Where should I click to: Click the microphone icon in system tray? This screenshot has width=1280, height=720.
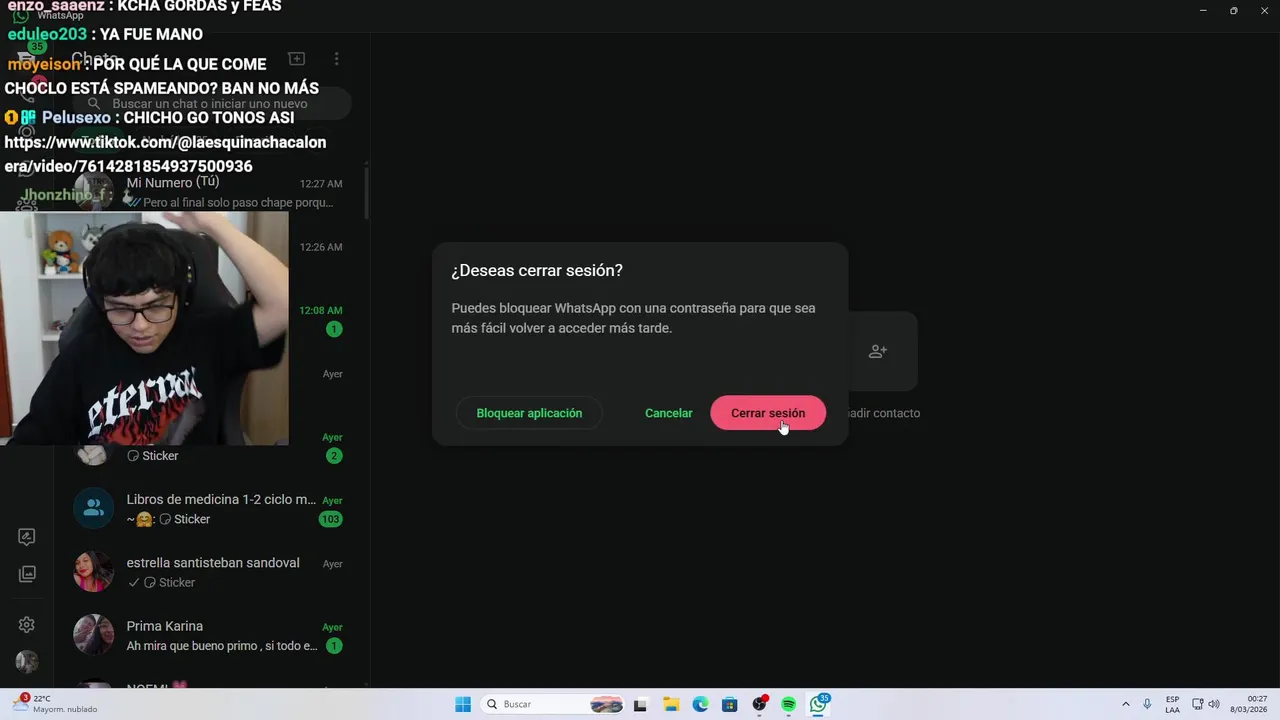point(1147,704)
